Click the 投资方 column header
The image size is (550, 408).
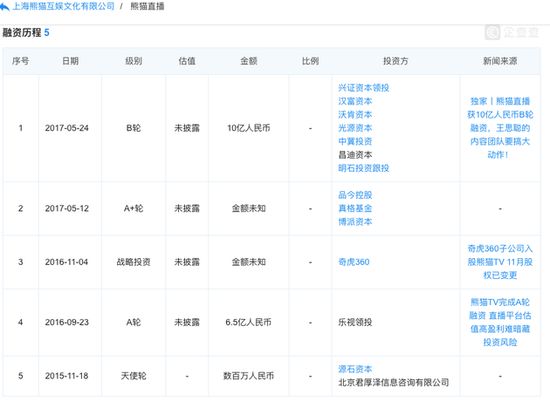pos(396,61)
